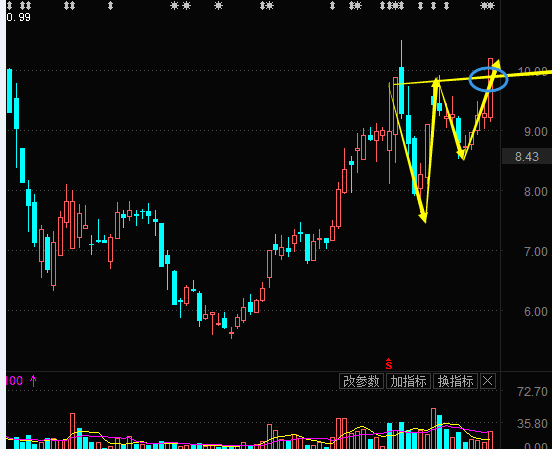Click the rightmost star markers at the top
The image size is (552, 449).
[488, 5]
